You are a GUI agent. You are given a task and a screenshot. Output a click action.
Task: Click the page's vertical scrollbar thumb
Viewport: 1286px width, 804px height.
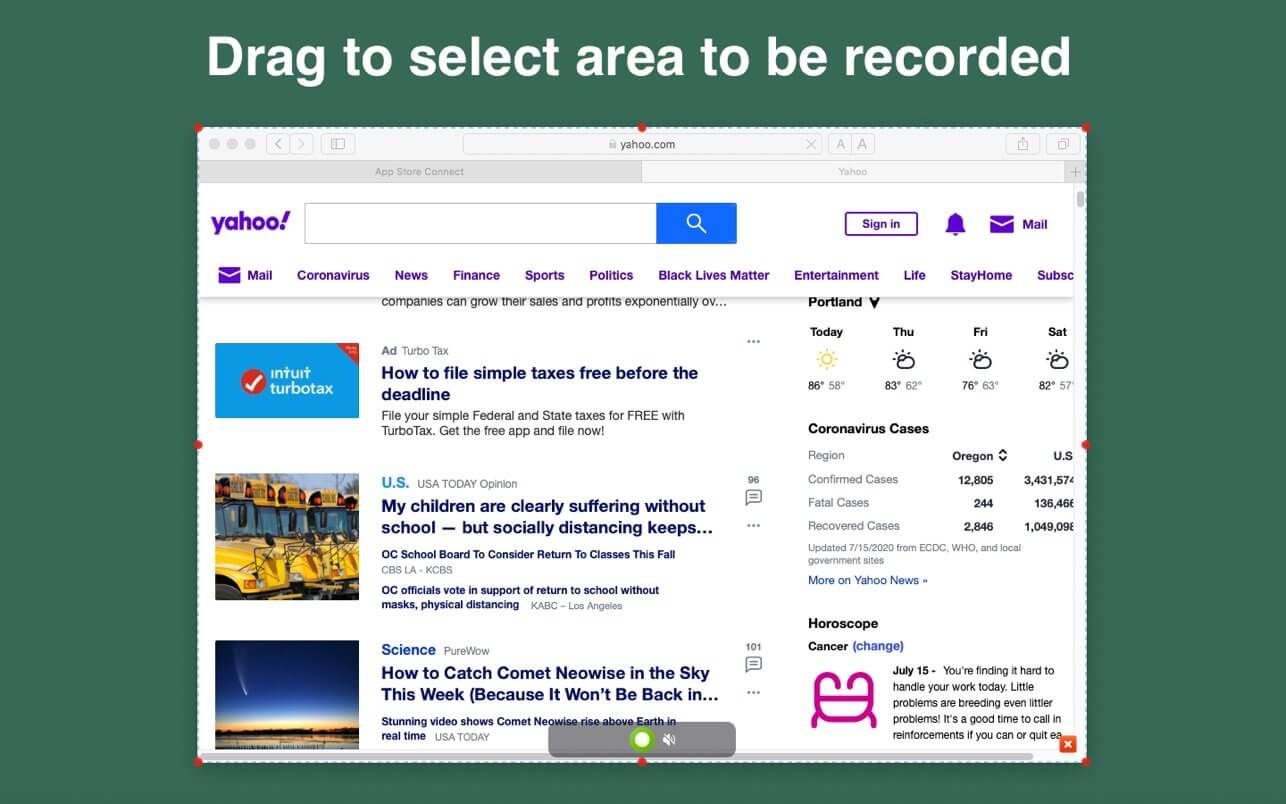1080,199
